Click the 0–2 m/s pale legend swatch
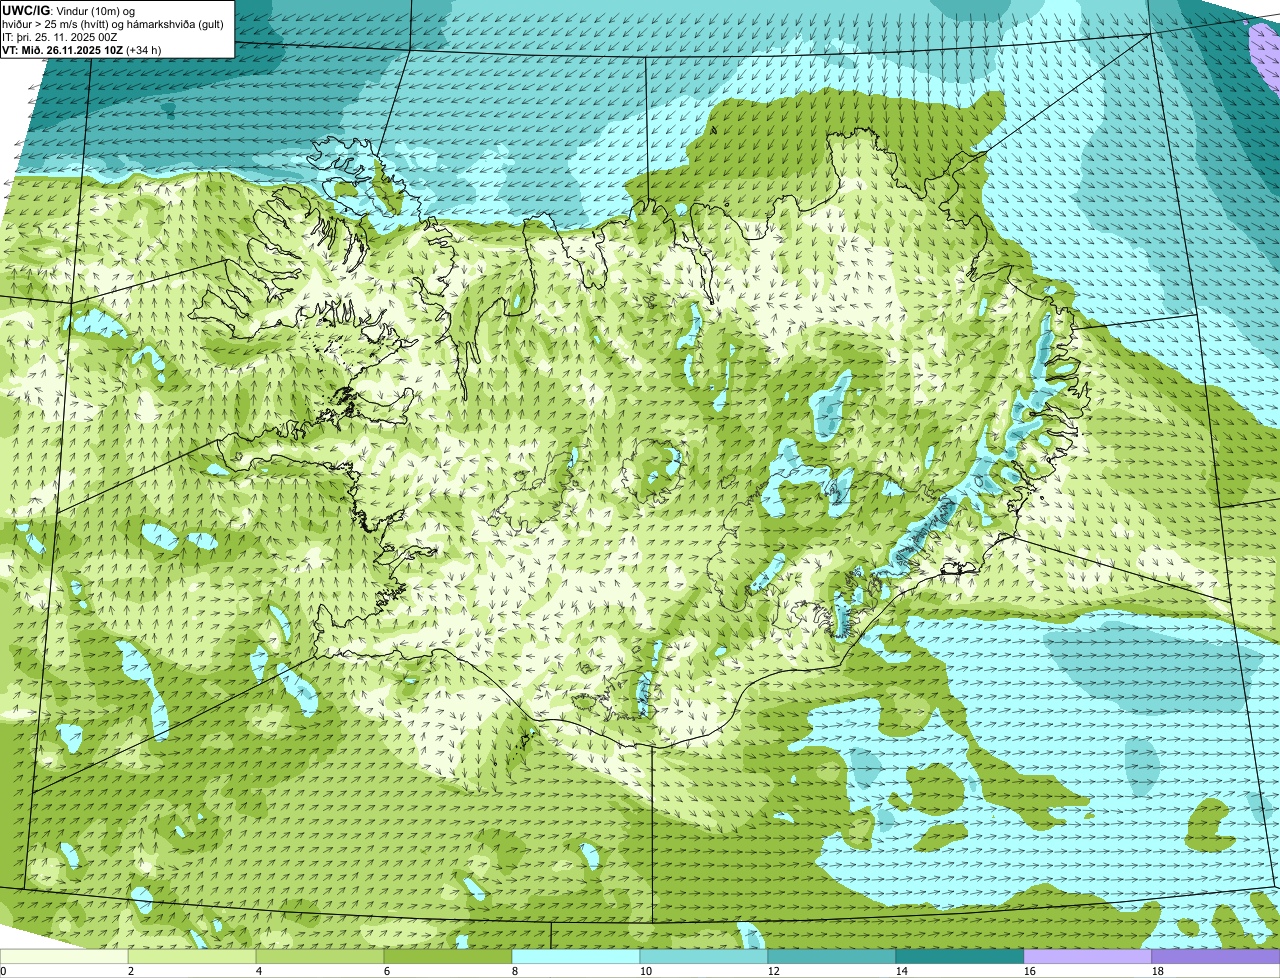 pyautogui.click(x=65, y=957)
